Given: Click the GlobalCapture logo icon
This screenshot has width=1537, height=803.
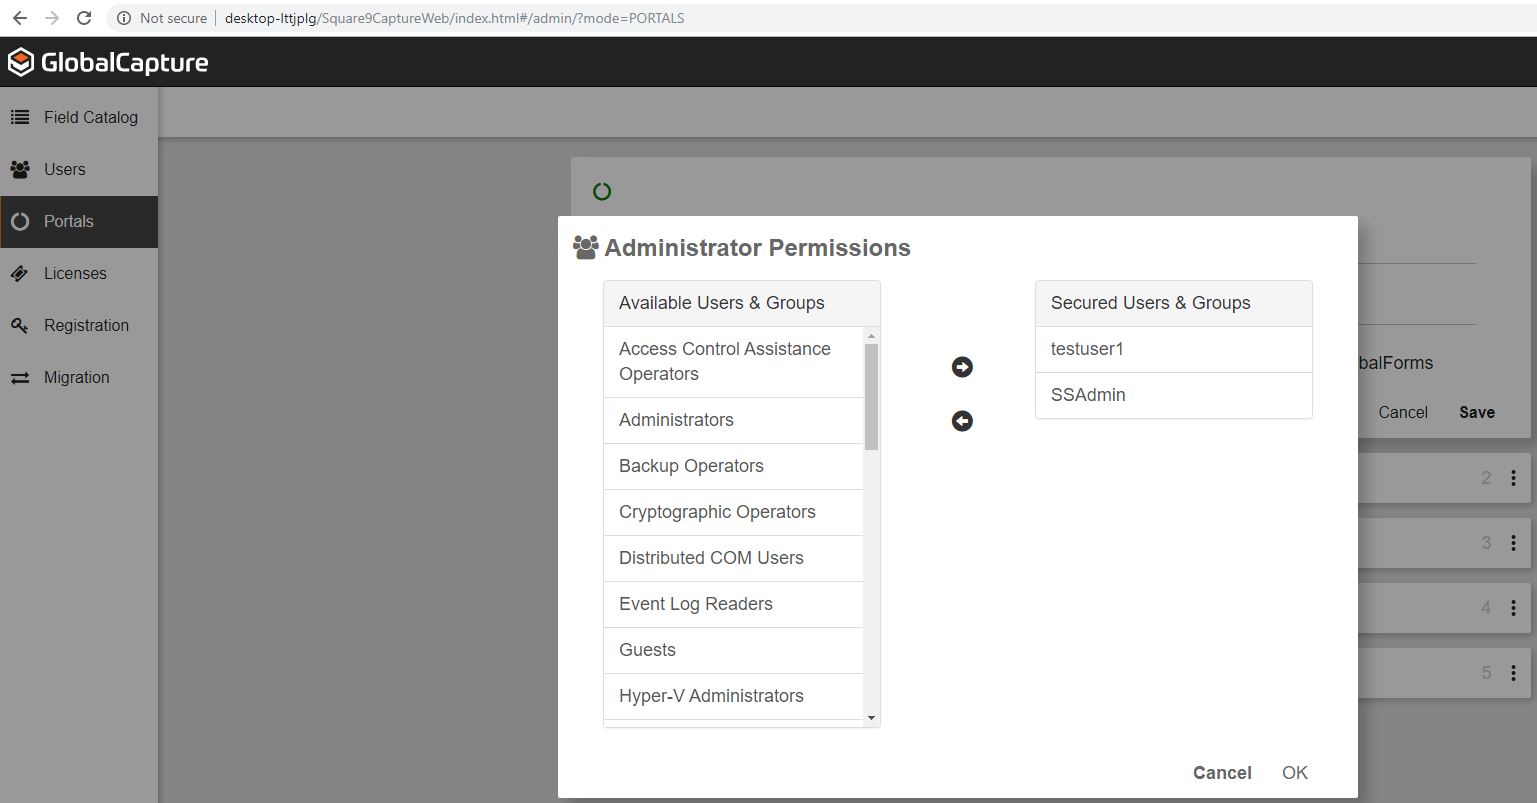Looking at the screenshot, I should [x=21, y=62].
